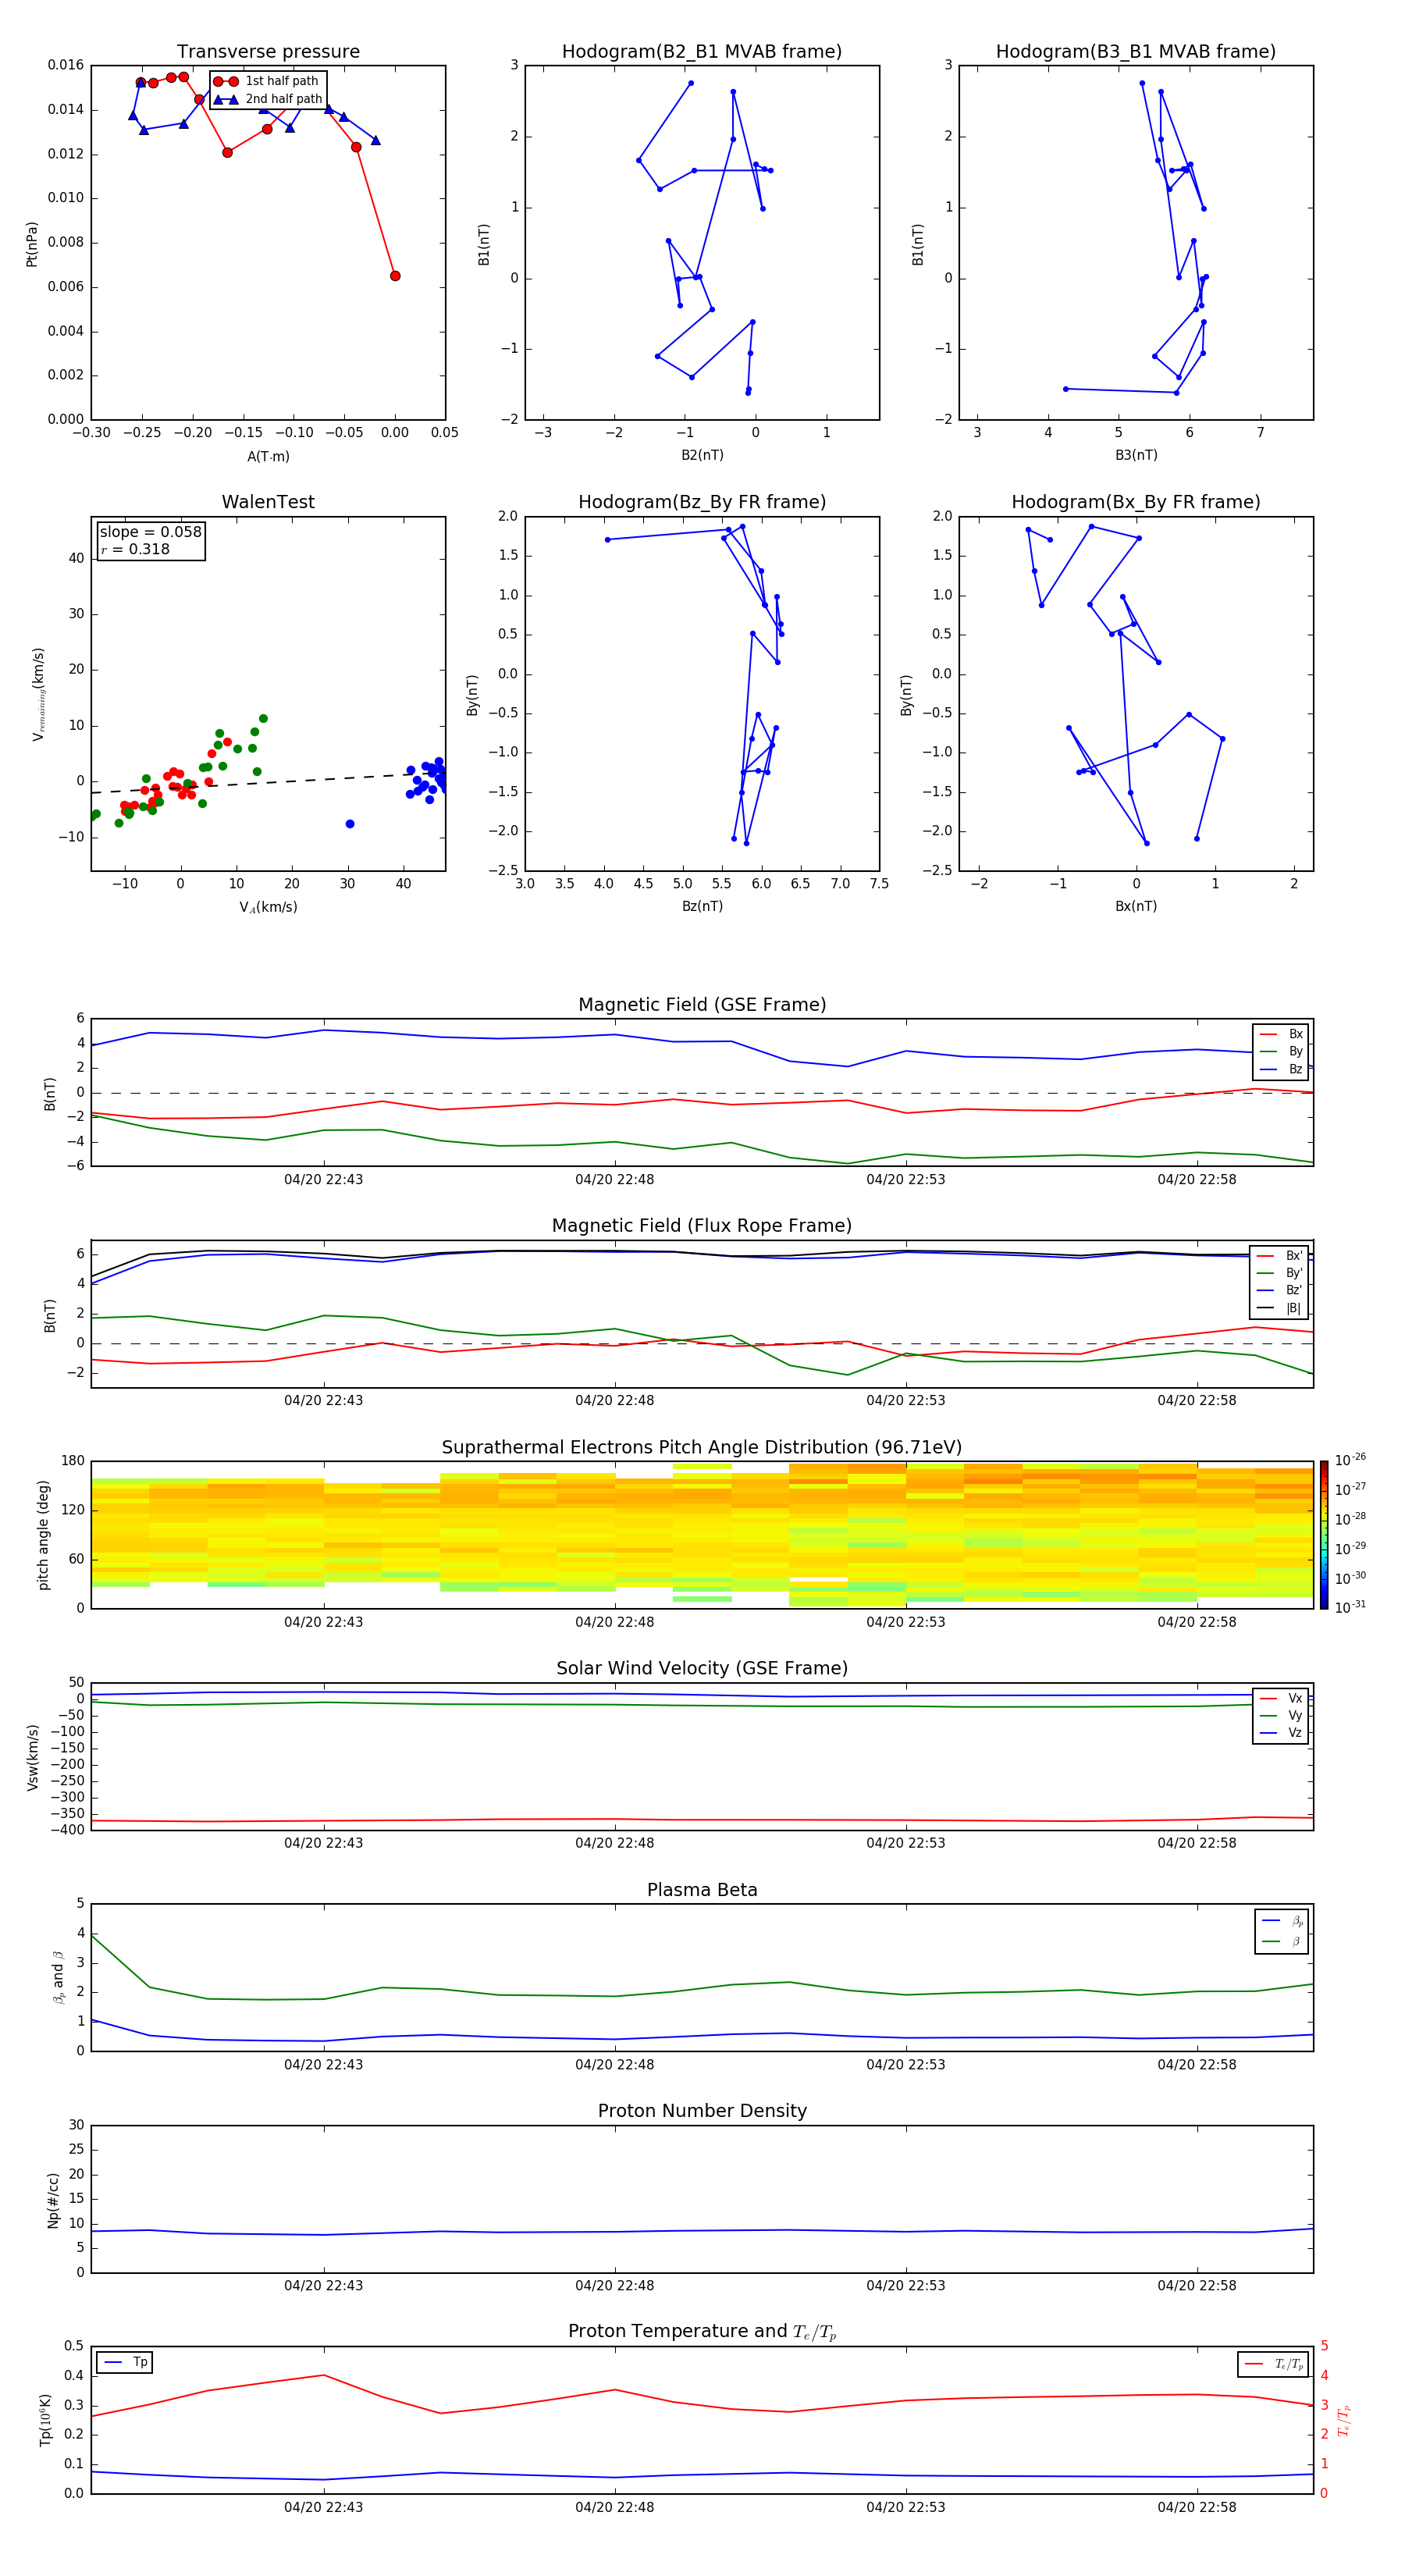Click the Suprathermal Electrons Pitch Angle Distribution title
The width and height of the screenshot is (1405, 2576).
(702, 1448)
